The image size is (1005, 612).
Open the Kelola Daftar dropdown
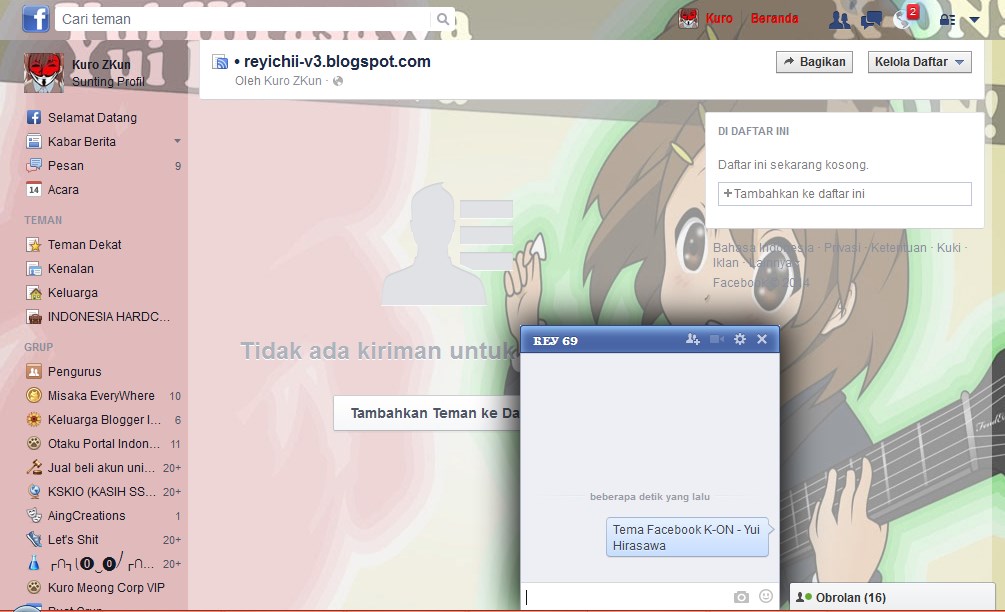(920, 62)
